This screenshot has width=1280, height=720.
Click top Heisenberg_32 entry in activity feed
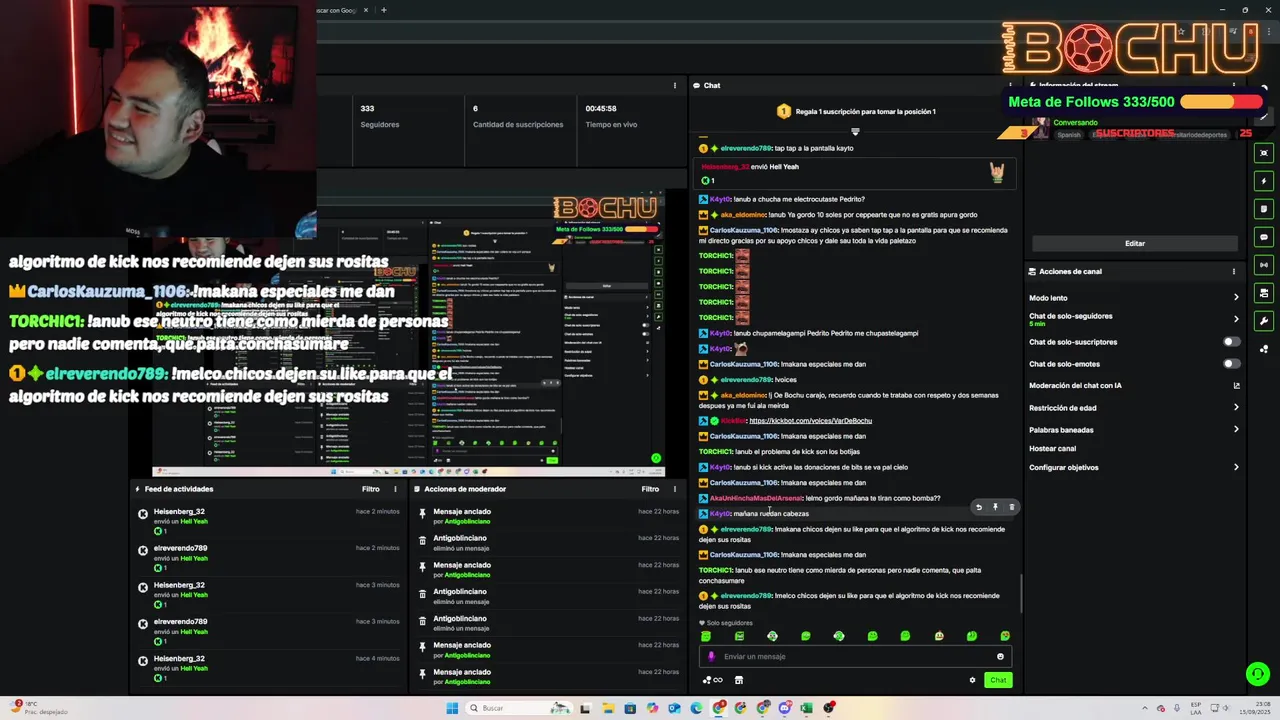(x=270, y=521)
